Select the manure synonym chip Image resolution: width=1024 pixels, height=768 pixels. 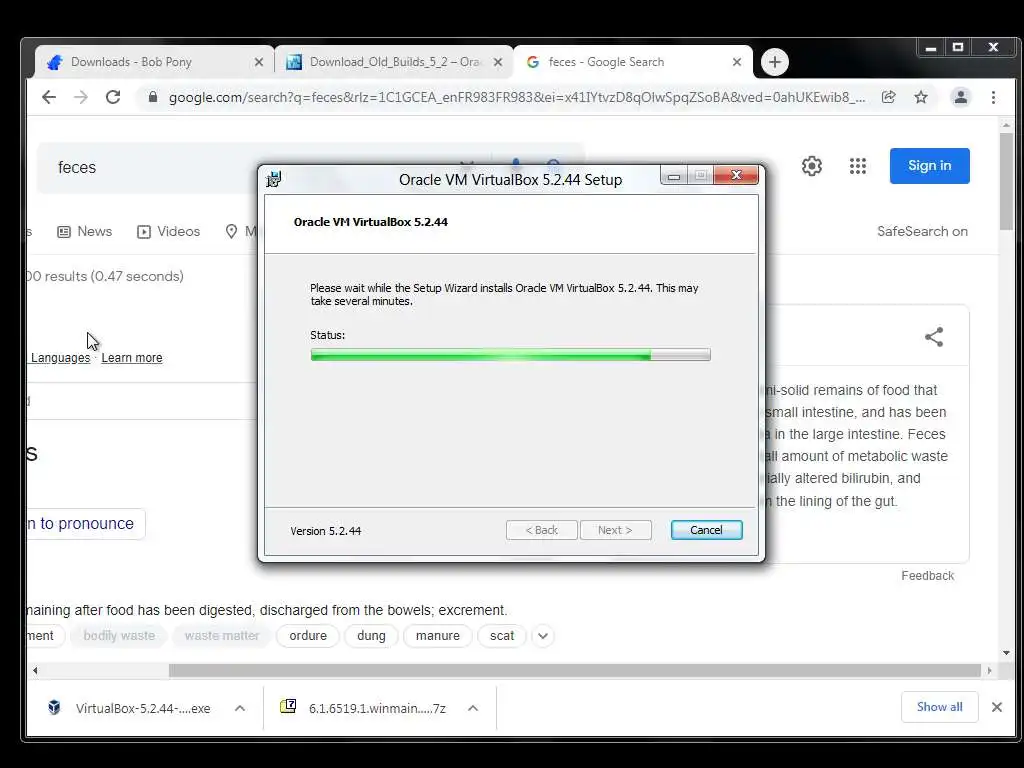pyautogui.click(x=438, y=635)
